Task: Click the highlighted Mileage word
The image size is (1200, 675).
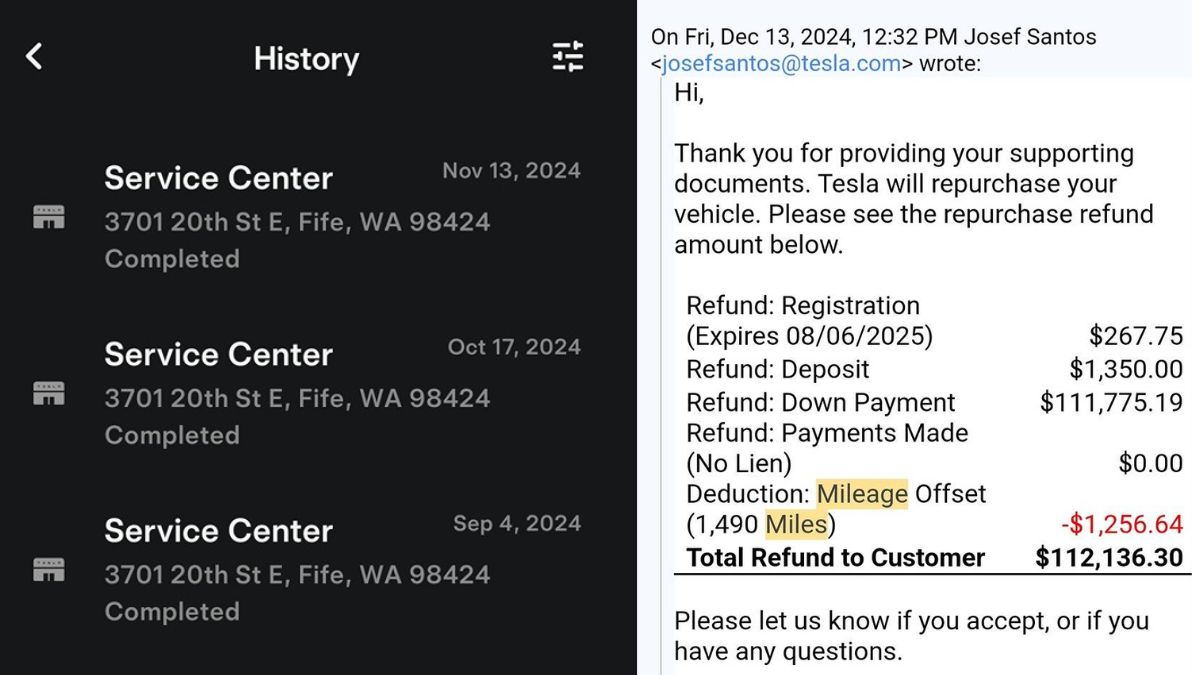Action: [862, 494]
